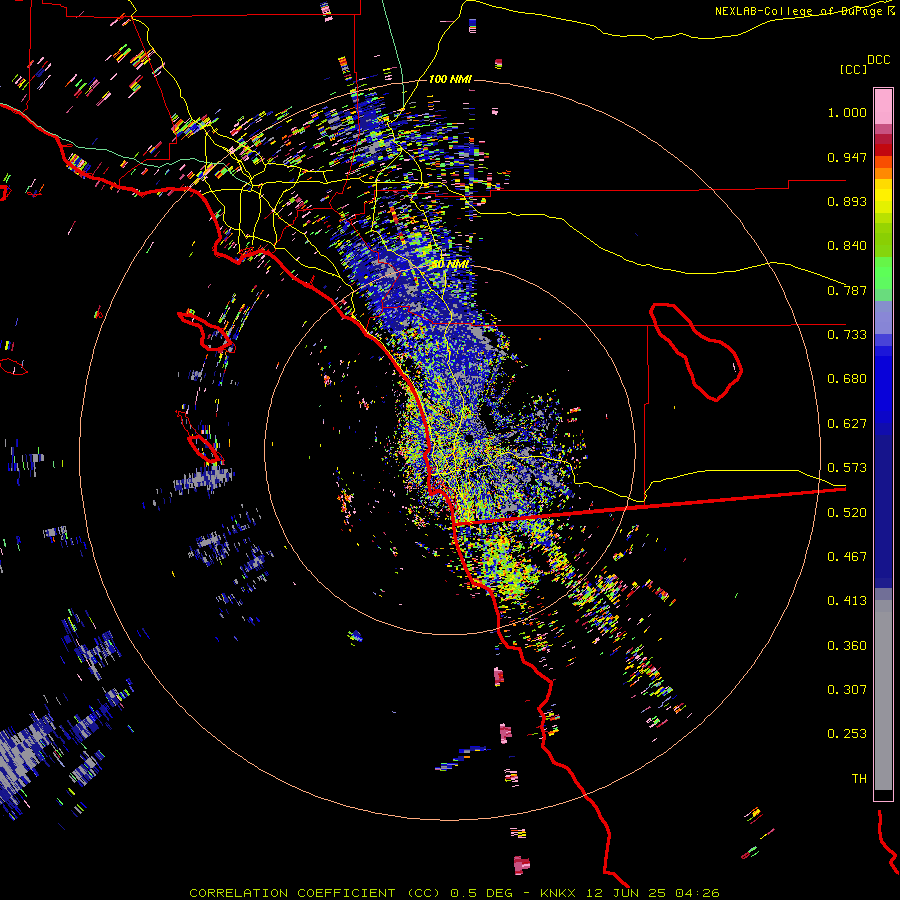Click the 0.5 DEG elevation text
Screen dimensions: 900x900
coord(482,893)
